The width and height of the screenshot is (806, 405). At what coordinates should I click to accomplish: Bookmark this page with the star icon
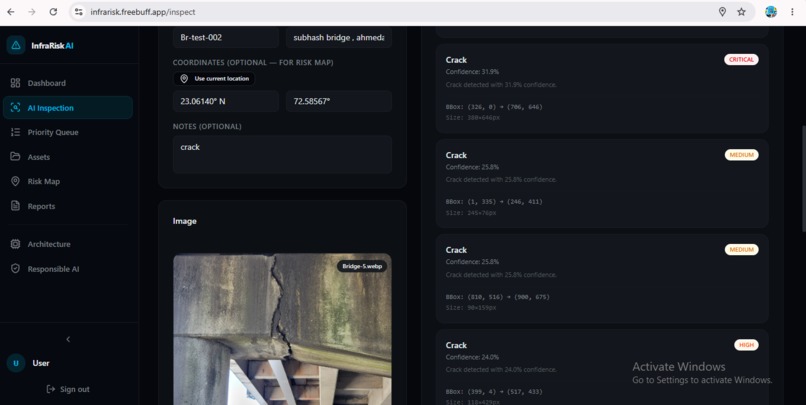(x=741, y=12)
